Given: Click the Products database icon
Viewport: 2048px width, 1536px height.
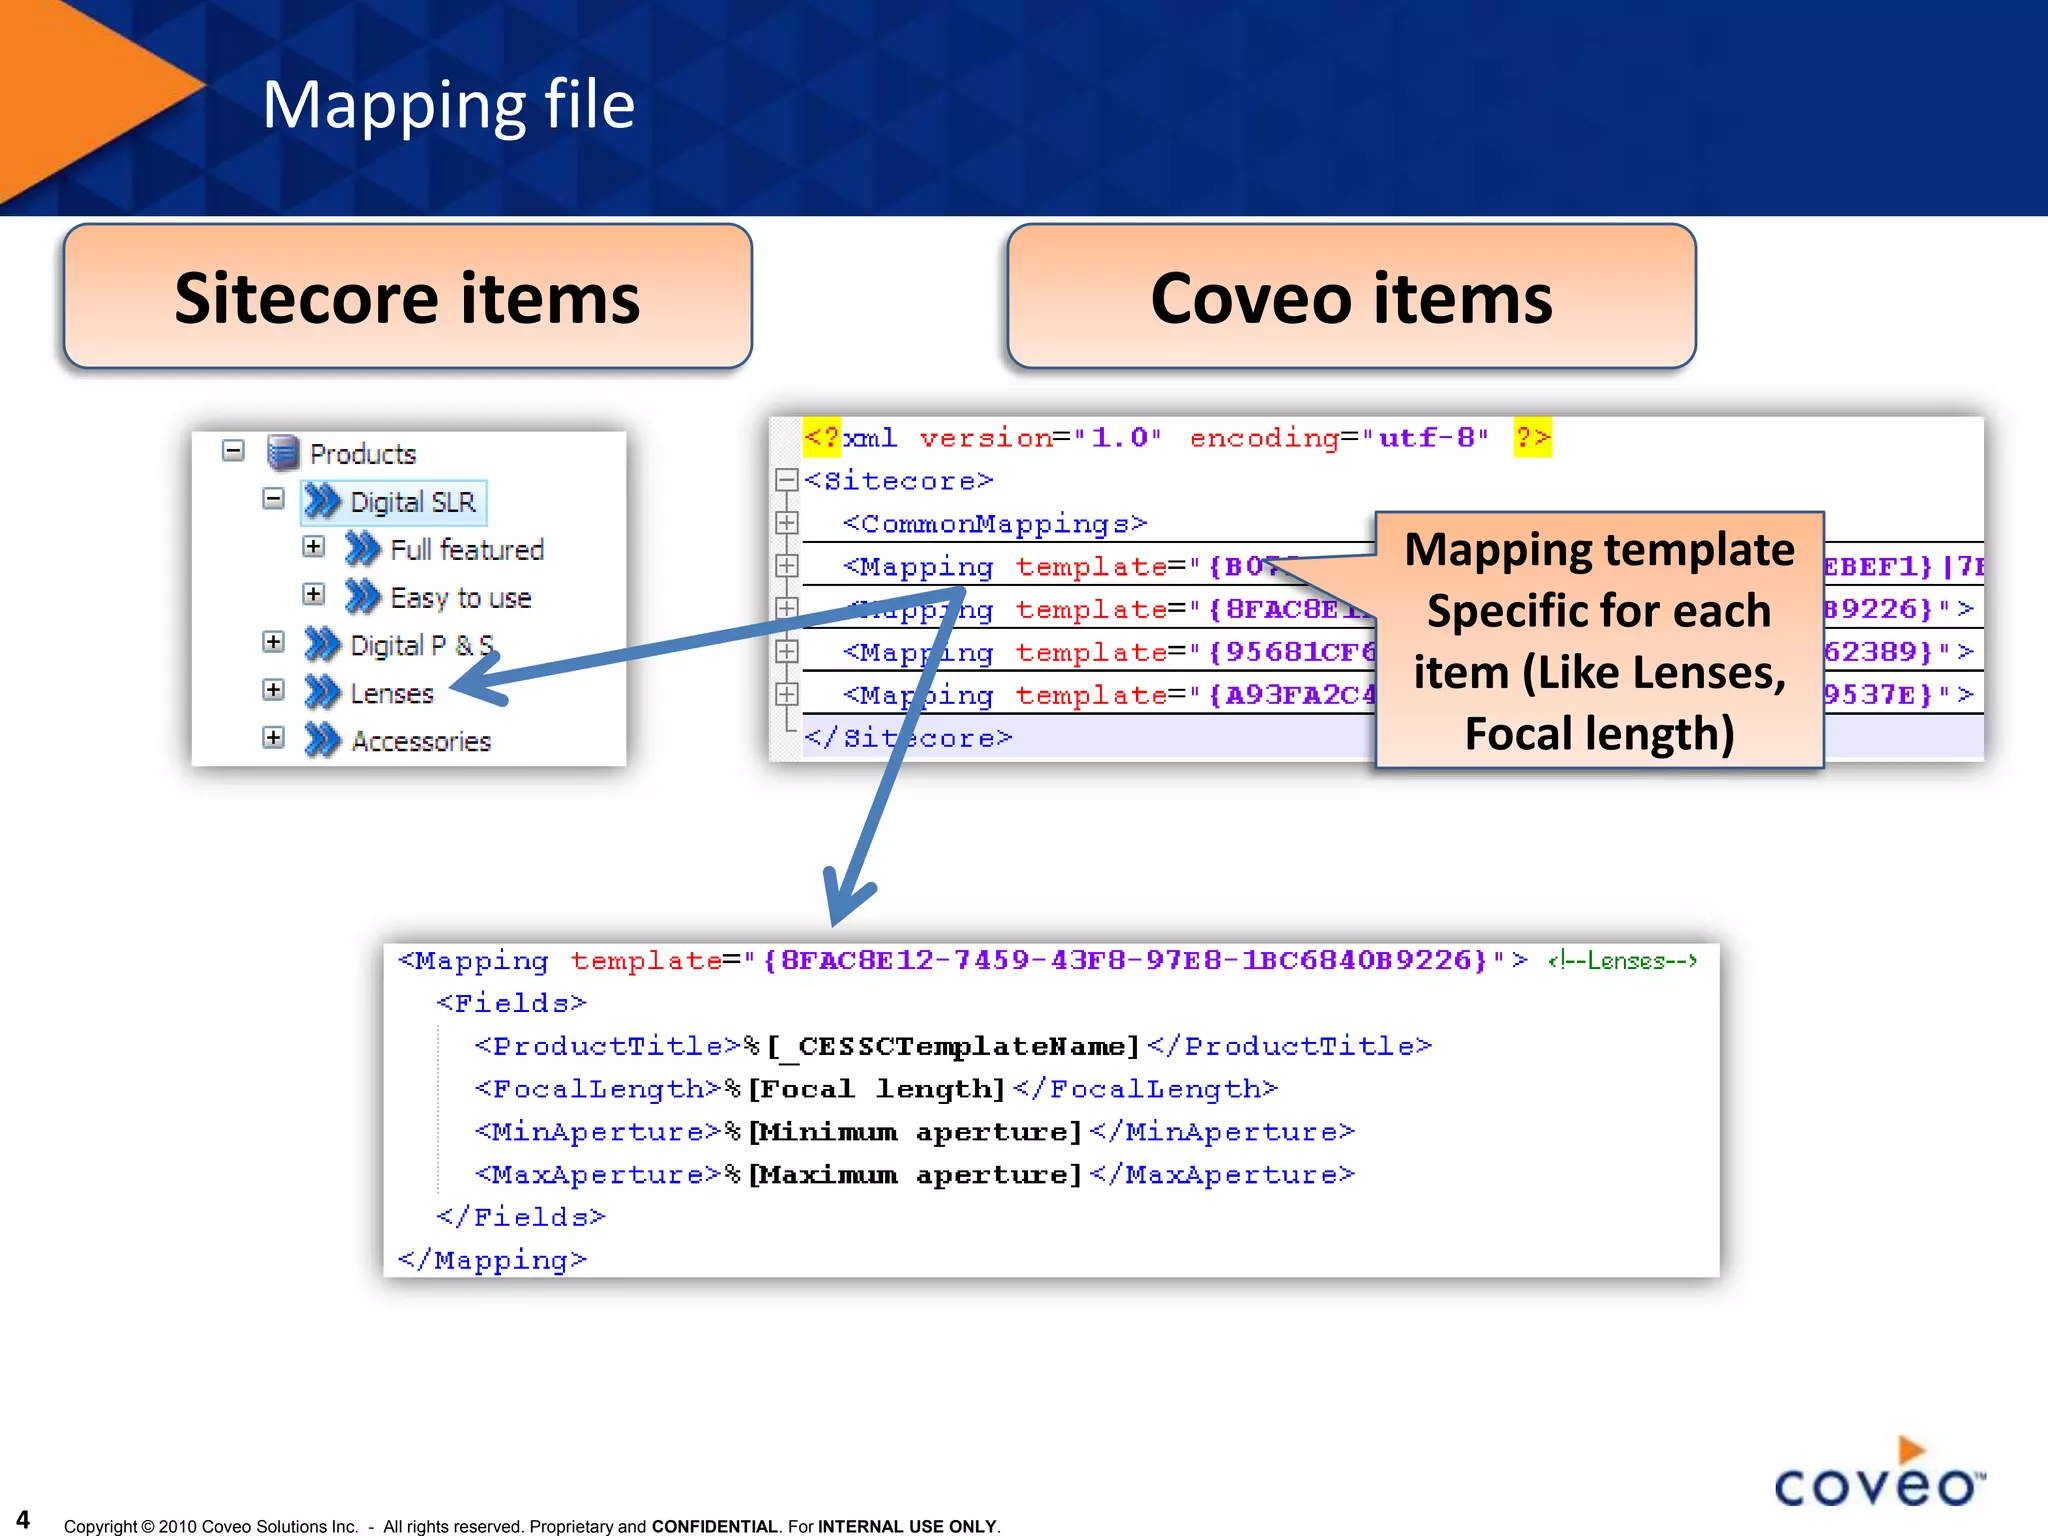Looking at the screenshot, I should (283, 453).
